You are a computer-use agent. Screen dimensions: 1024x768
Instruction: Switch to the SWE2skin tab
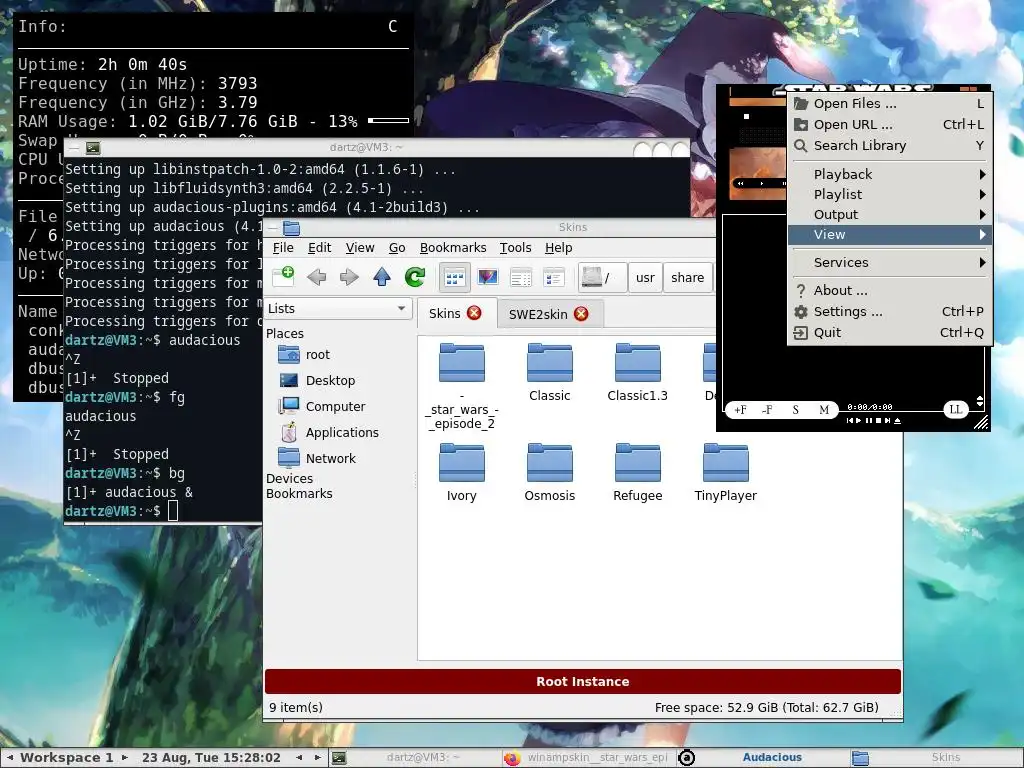[538, 314]
